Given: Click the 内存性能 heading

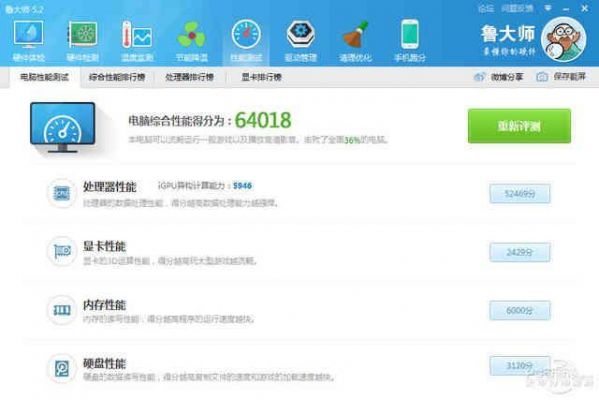Looking at the screenshot, I should point(104,305).
